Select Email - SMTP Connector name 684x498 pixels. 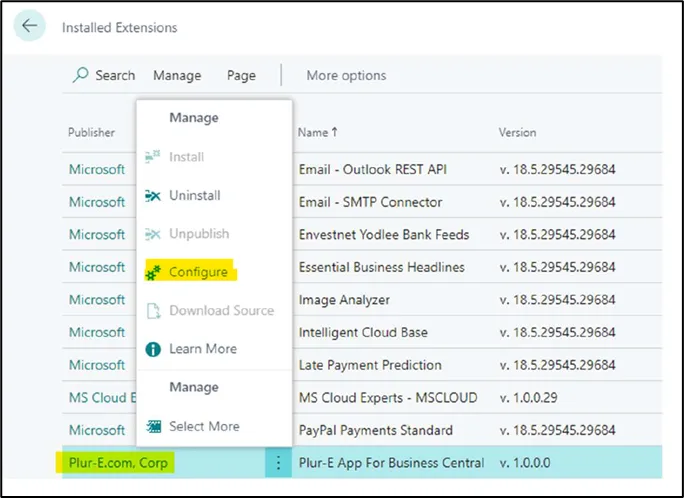point(370,202)
